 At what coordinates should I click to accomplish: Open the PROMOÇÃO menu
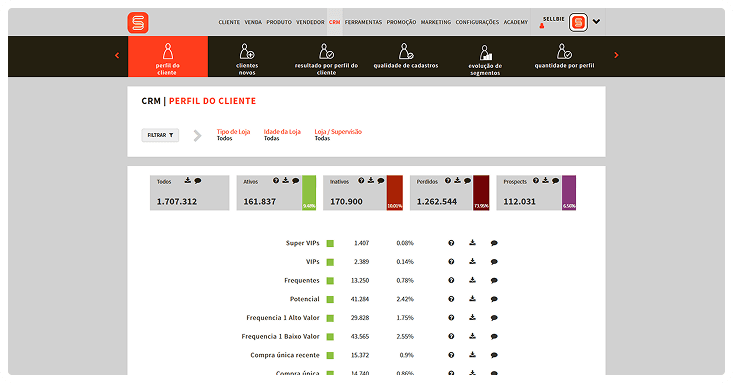pyautogui.click(x=401, y=22)
